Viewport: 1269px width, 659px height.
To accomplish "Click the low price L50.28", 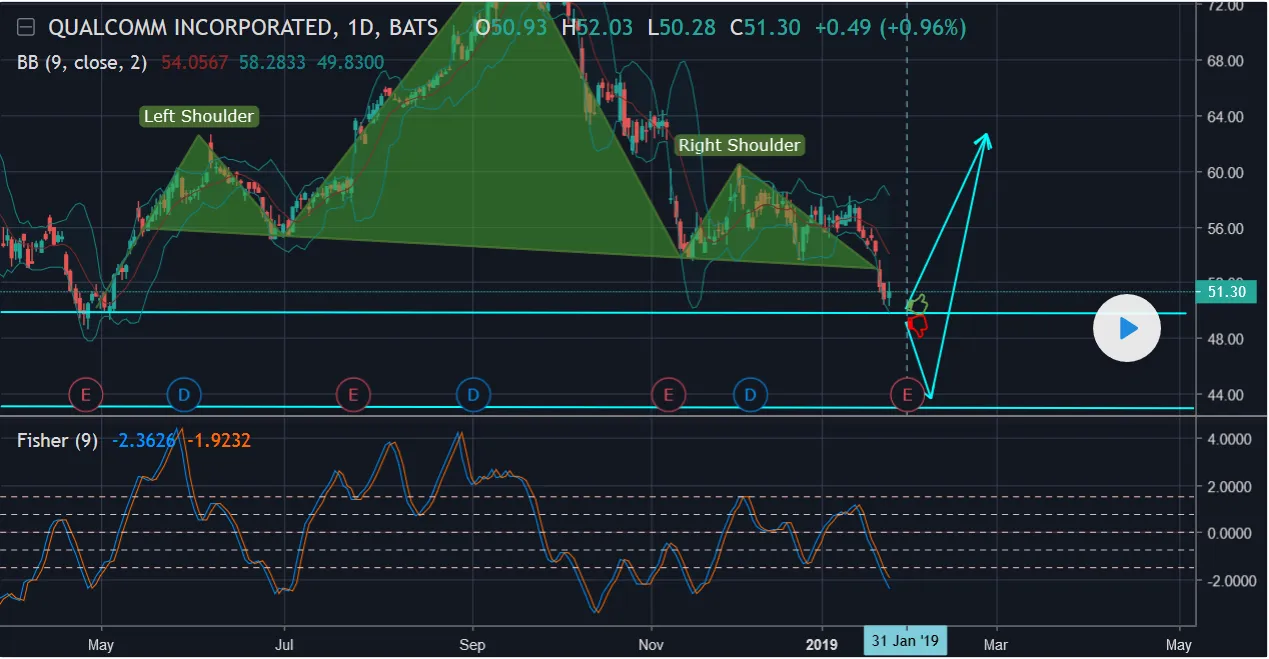I will tap(682, 28).
